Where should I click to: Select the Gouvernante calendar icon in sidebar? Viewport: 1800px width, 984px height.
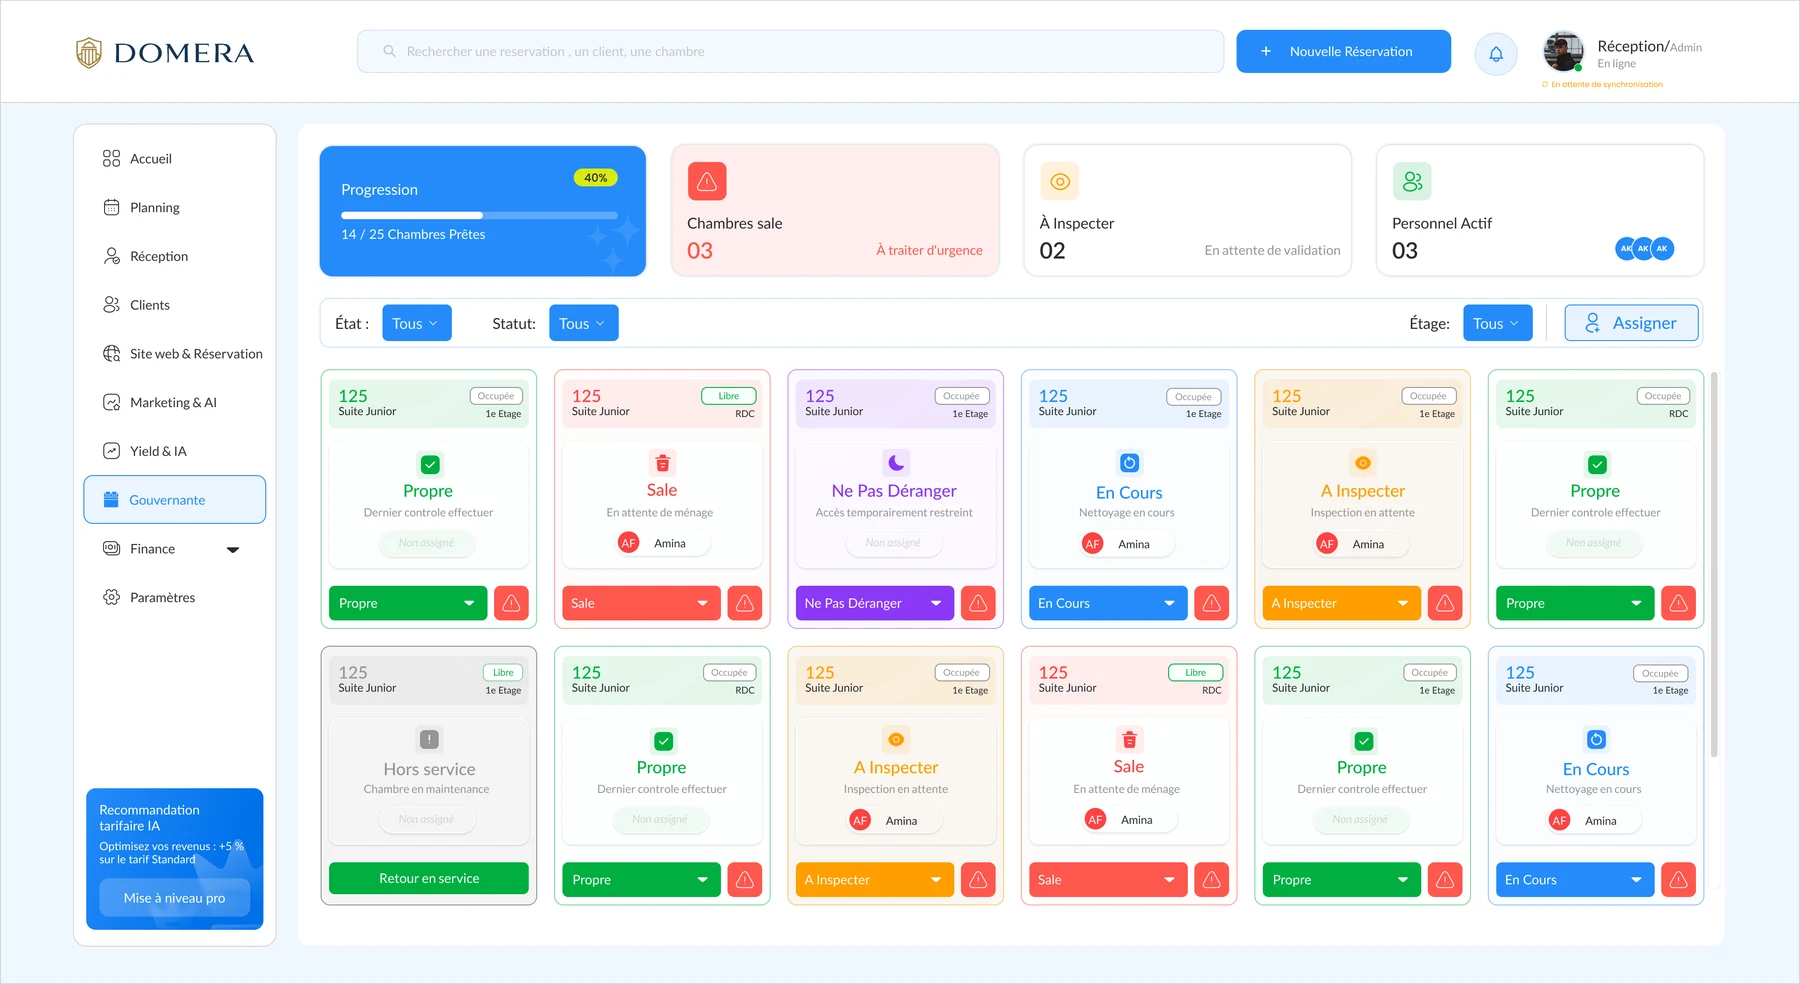tap(111, 499)
